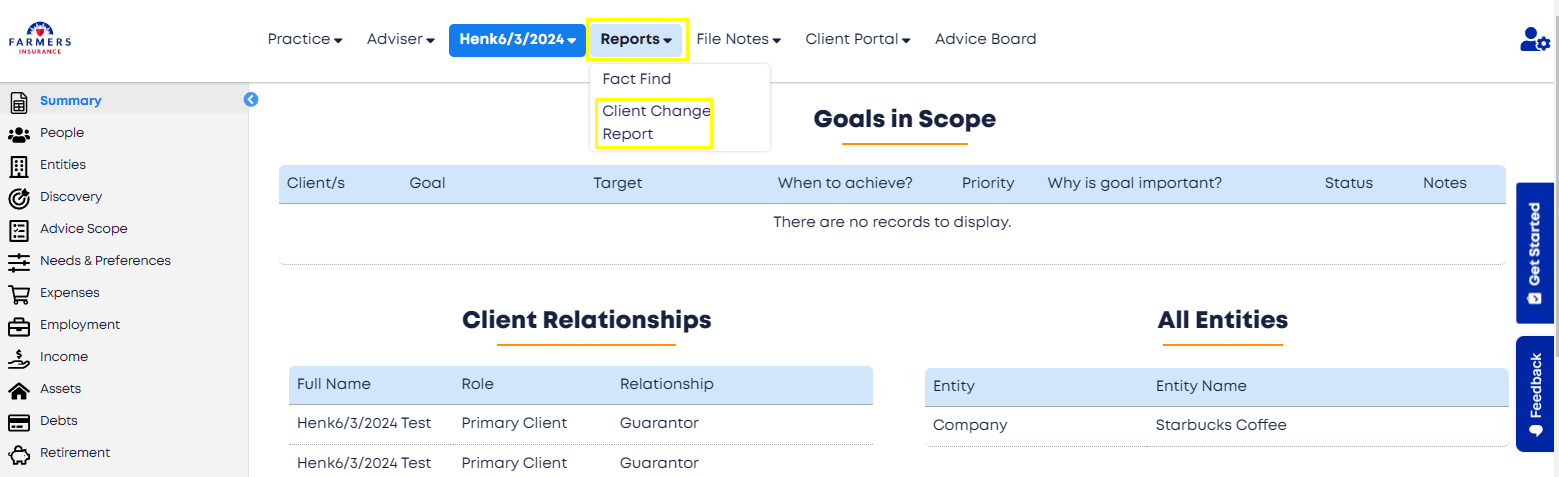Image resolution: width=1559 pixels, height=477 pixels.
Task: Collapse the sidebar with the blue chevron
Action: (251, 99)
